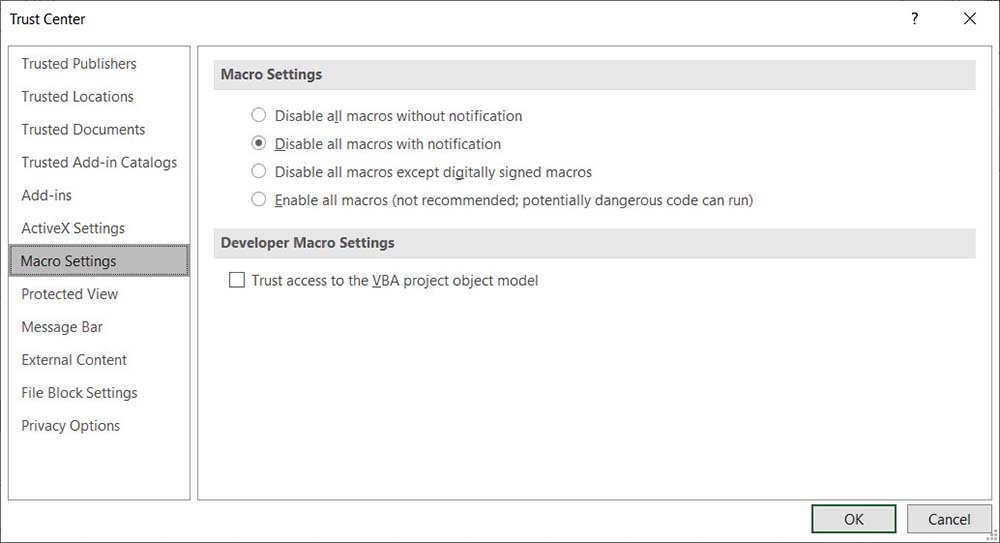Switch to File Block Settings
Viewport: 1000px width, 543px height.
(79, 393)
